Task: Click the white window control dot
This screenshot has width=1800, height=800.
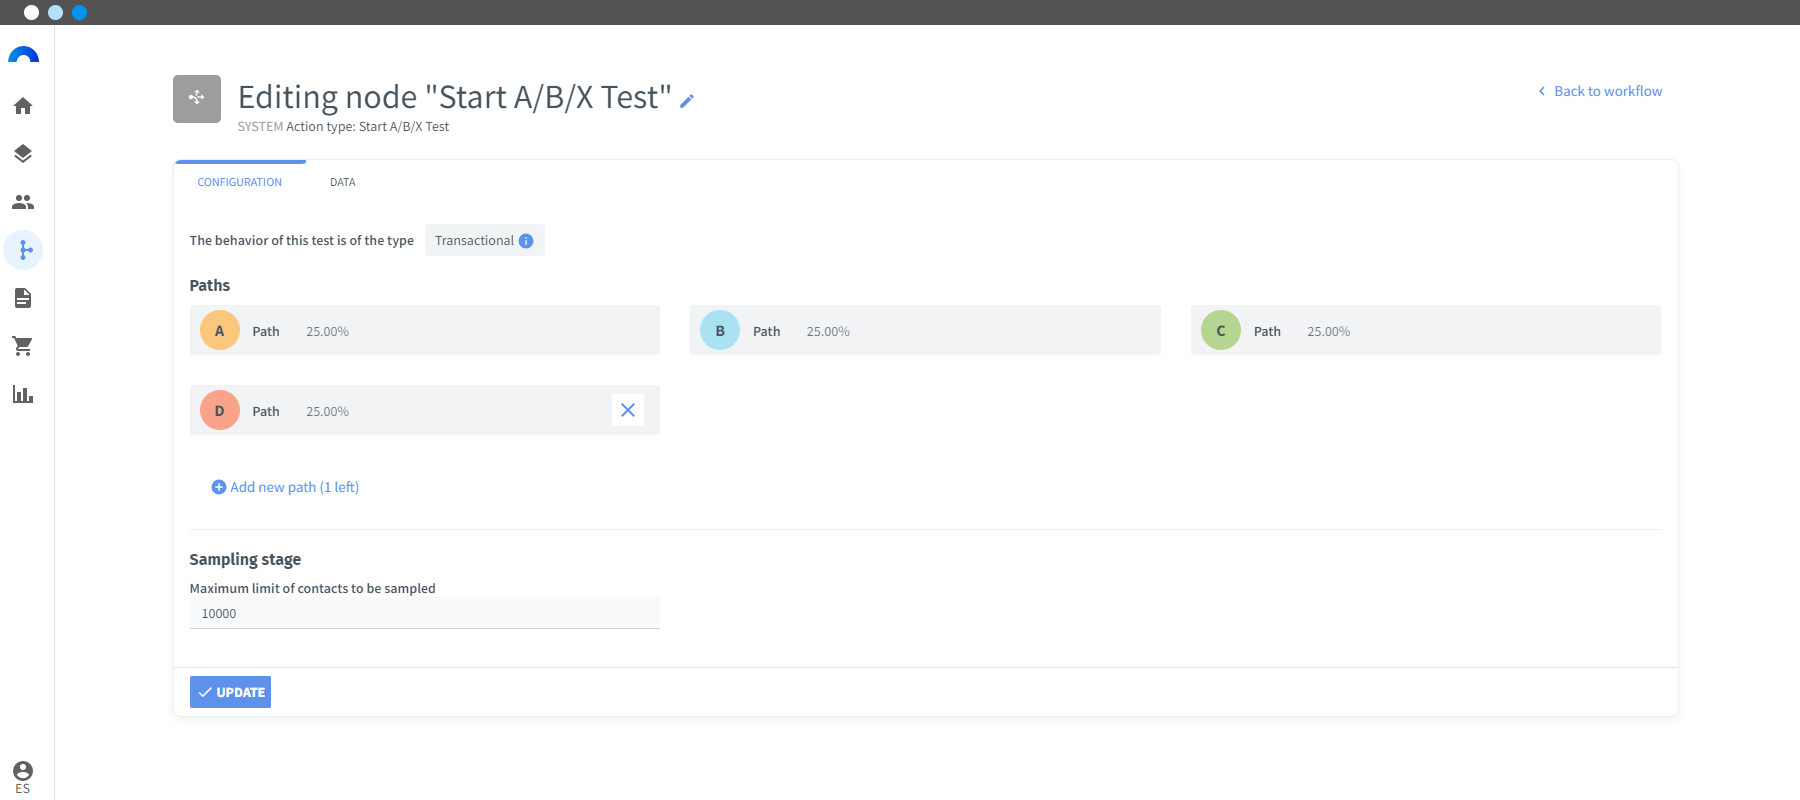Action: tap(31, 12)
